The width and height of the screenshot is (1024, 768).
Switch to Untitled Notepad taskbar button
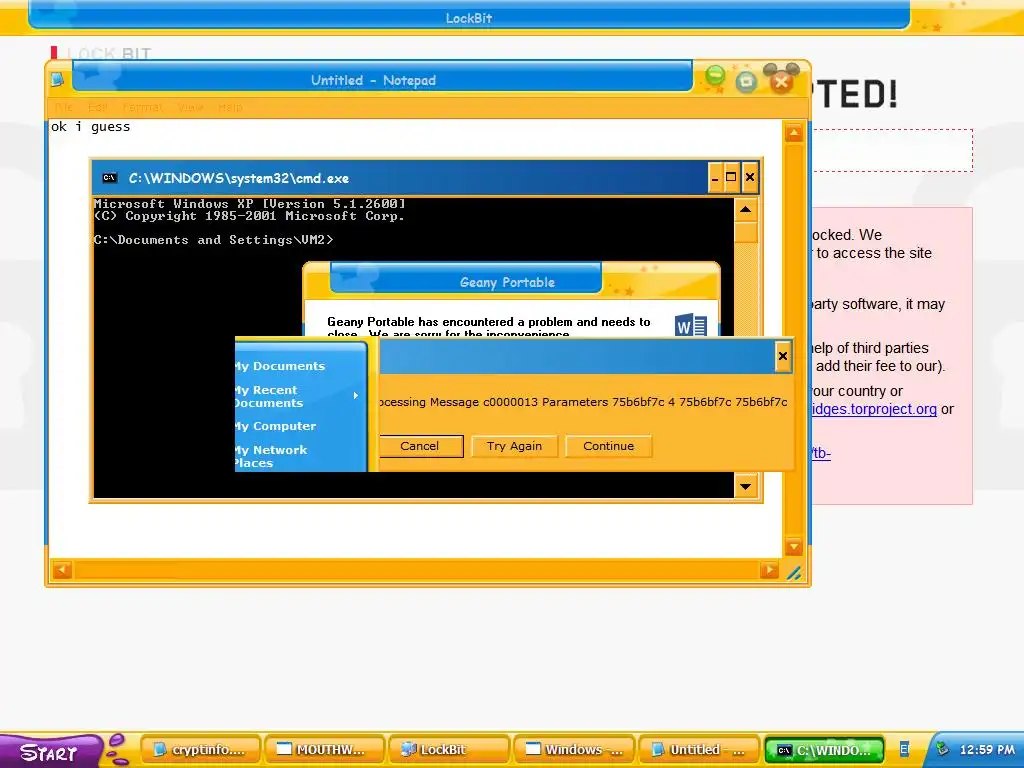coord(697,750)
